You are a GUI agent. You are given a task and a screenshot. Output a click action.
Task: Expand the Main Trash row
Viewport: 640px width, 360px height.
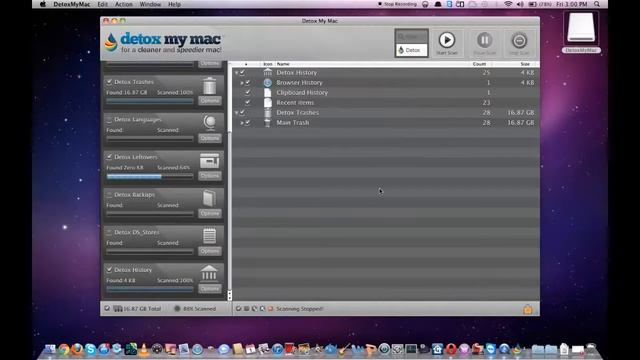[241, 123]
